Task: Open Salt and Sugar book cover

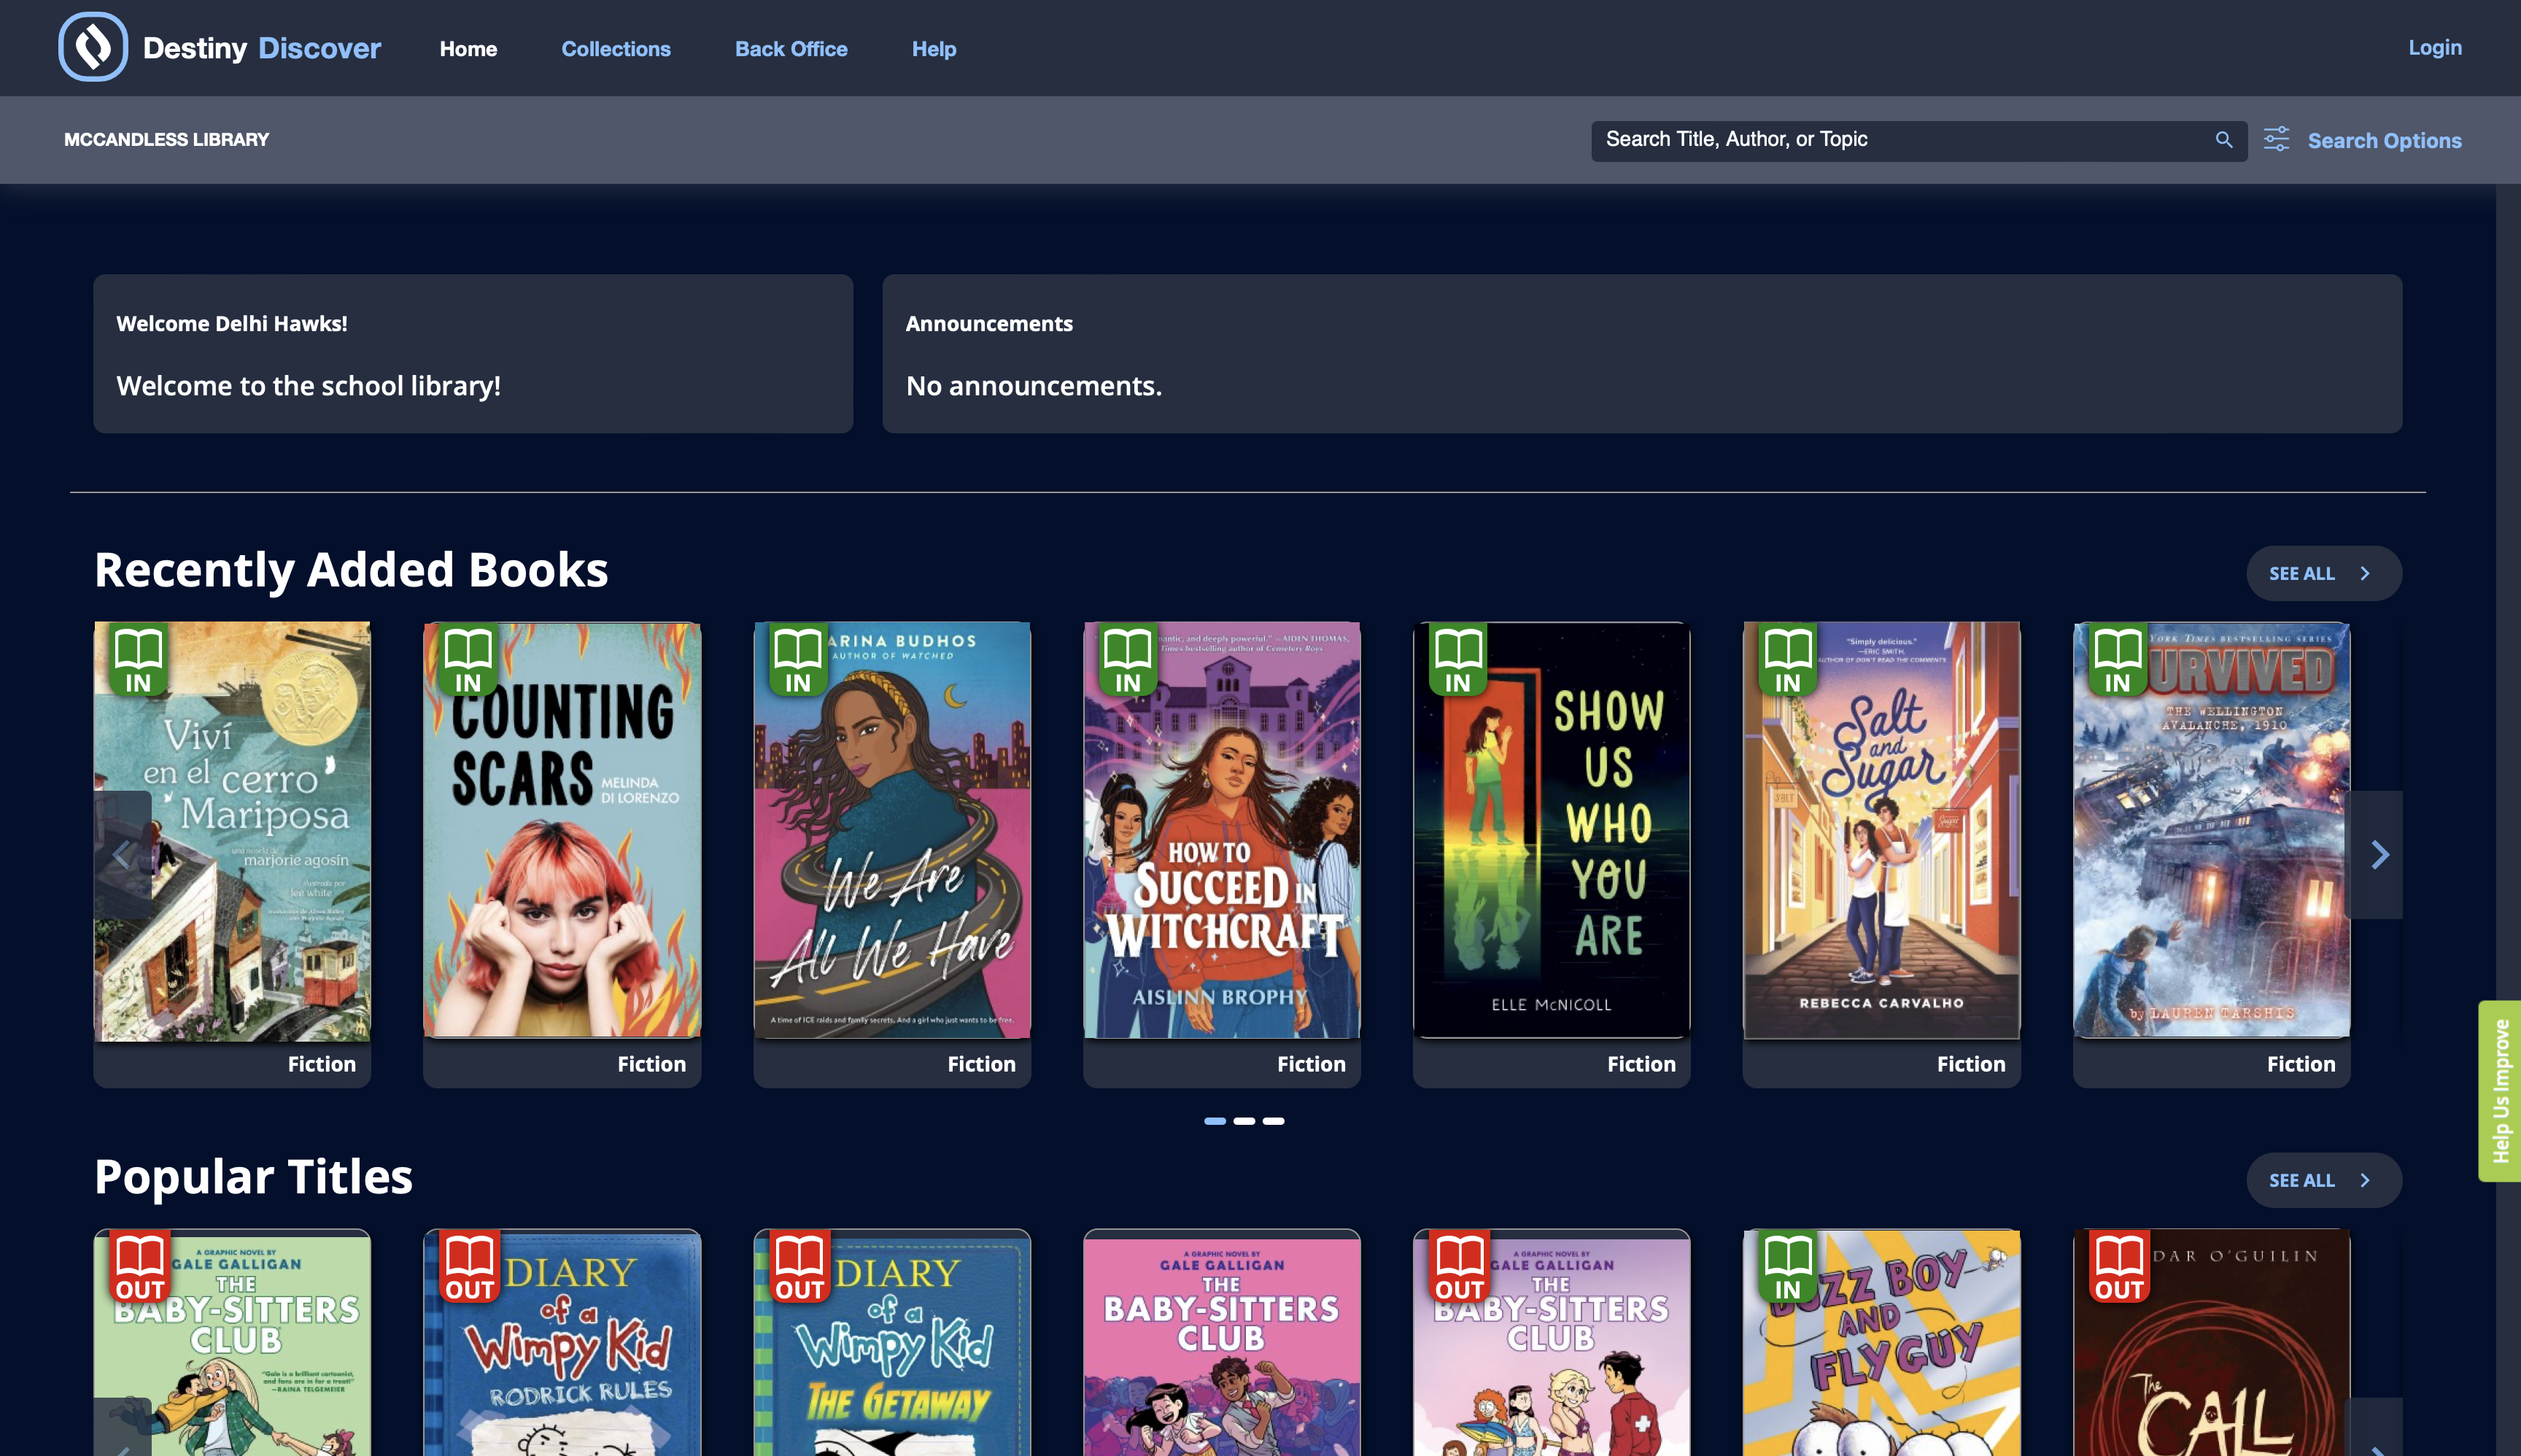Action: (1882, 830)
